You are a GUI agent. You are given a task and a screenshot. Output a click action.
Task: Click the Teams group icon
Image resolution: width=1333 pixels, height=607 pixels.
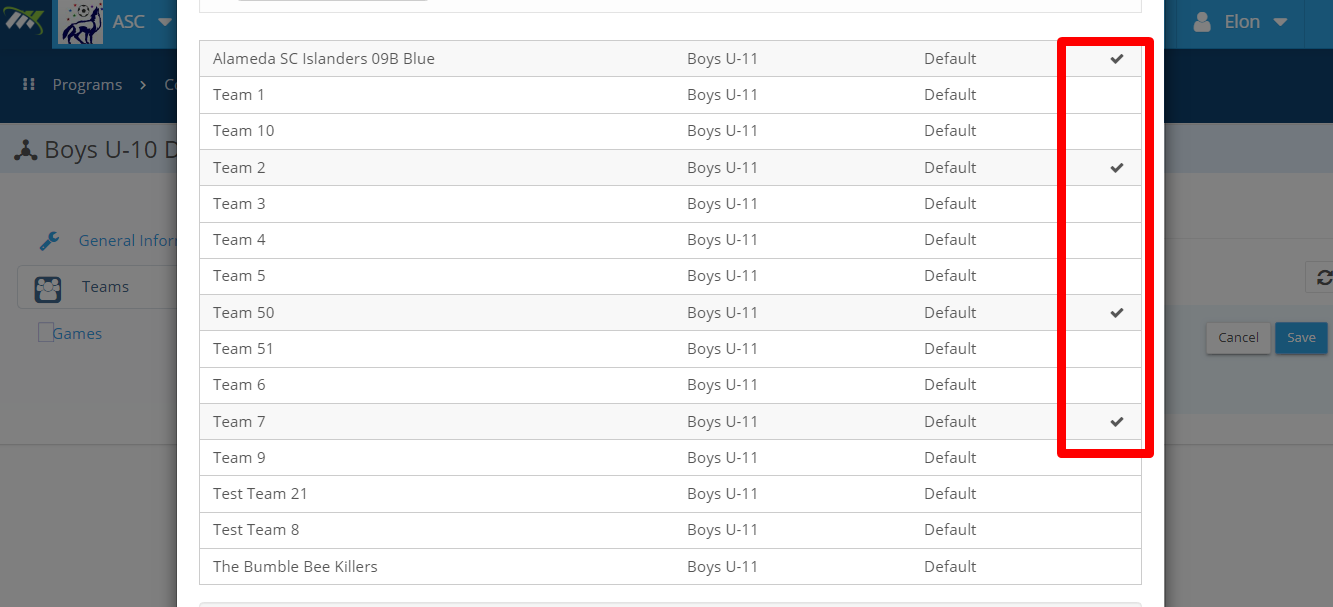tap(48, 288)
